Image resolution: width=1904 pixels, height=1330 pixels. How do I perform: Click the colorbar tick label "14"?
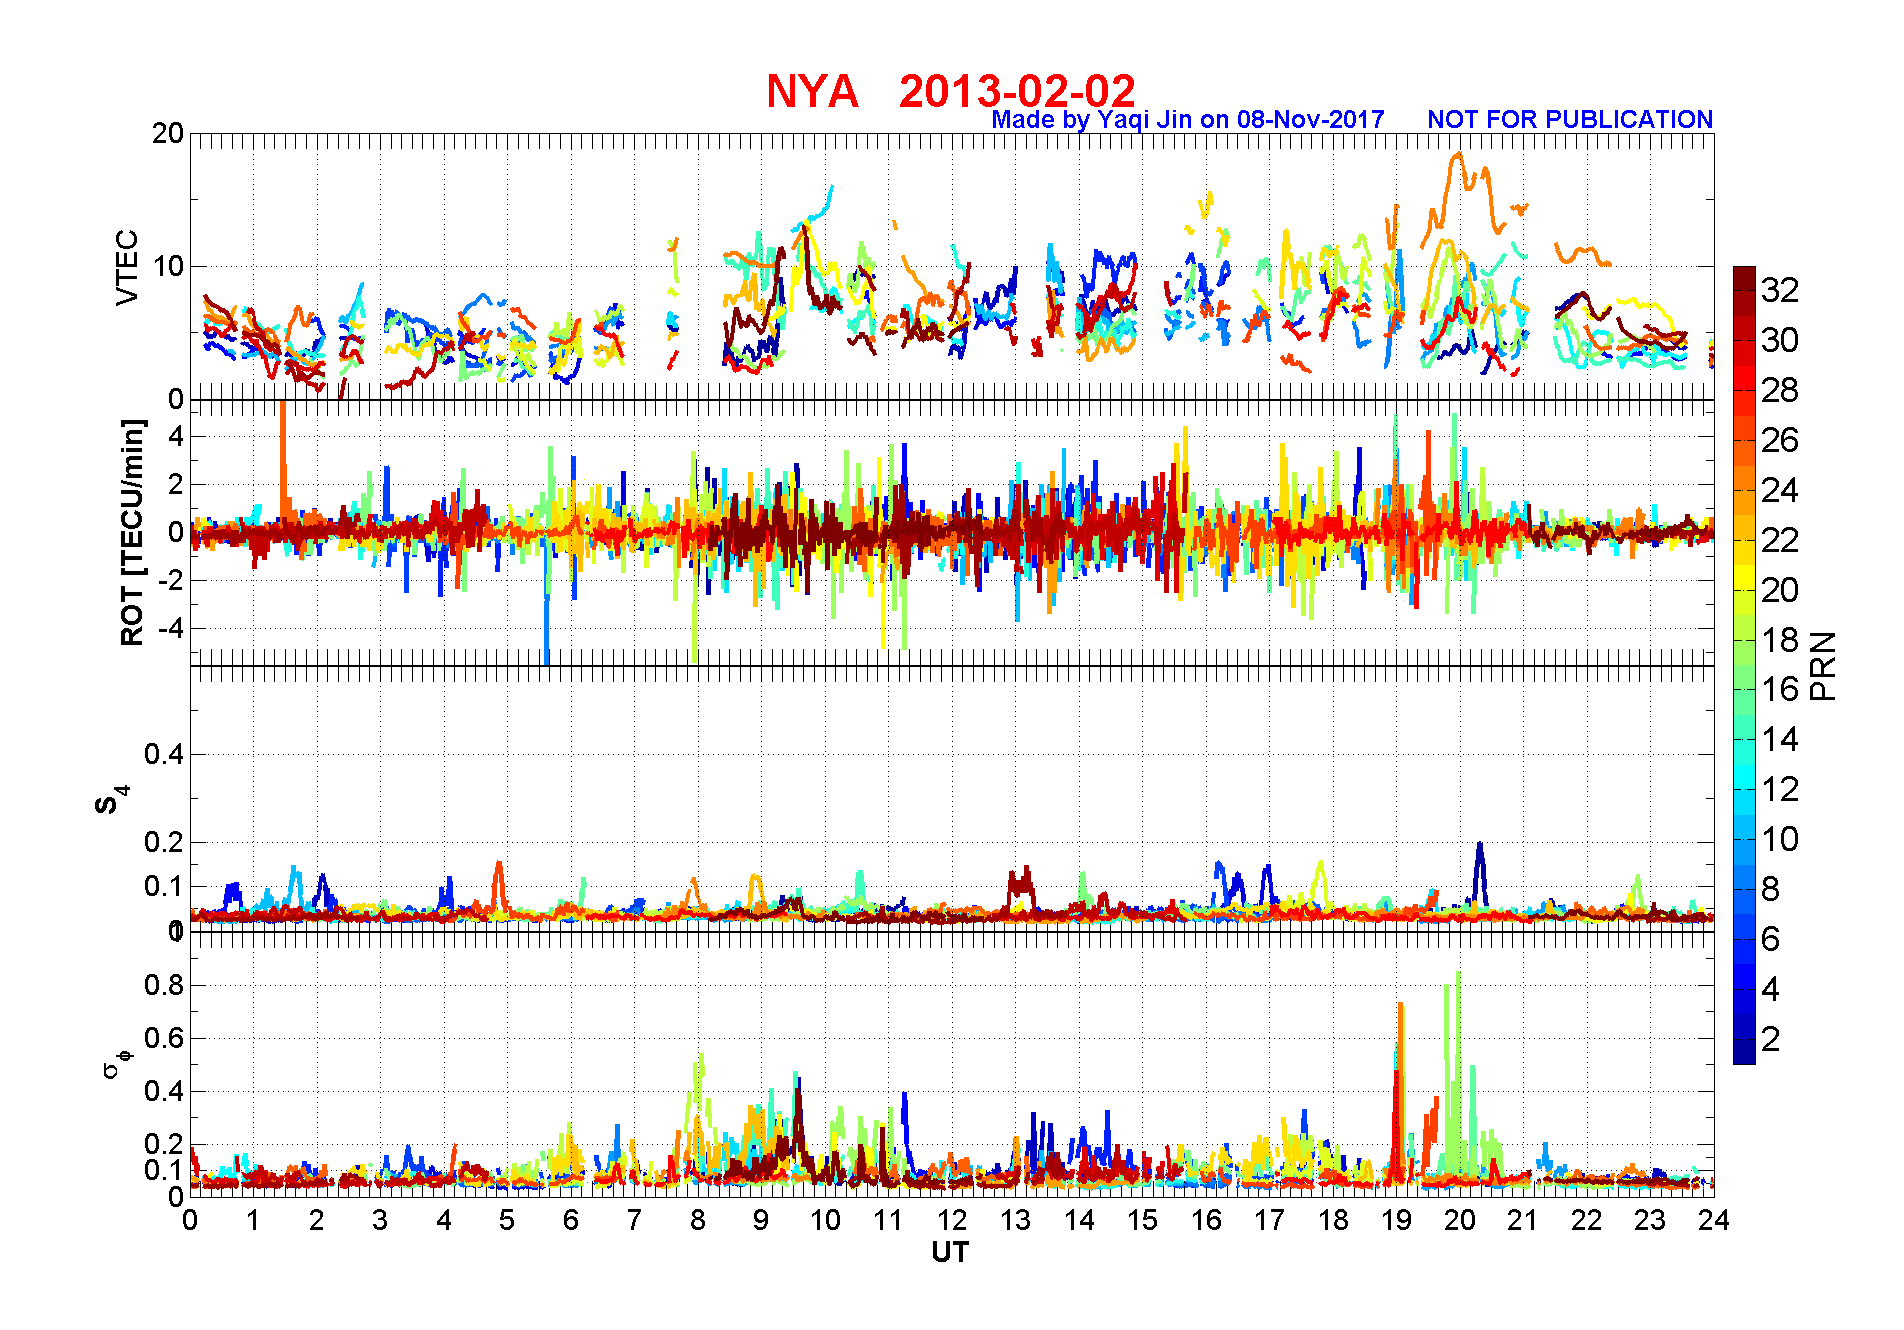[x=1780, y=739]
